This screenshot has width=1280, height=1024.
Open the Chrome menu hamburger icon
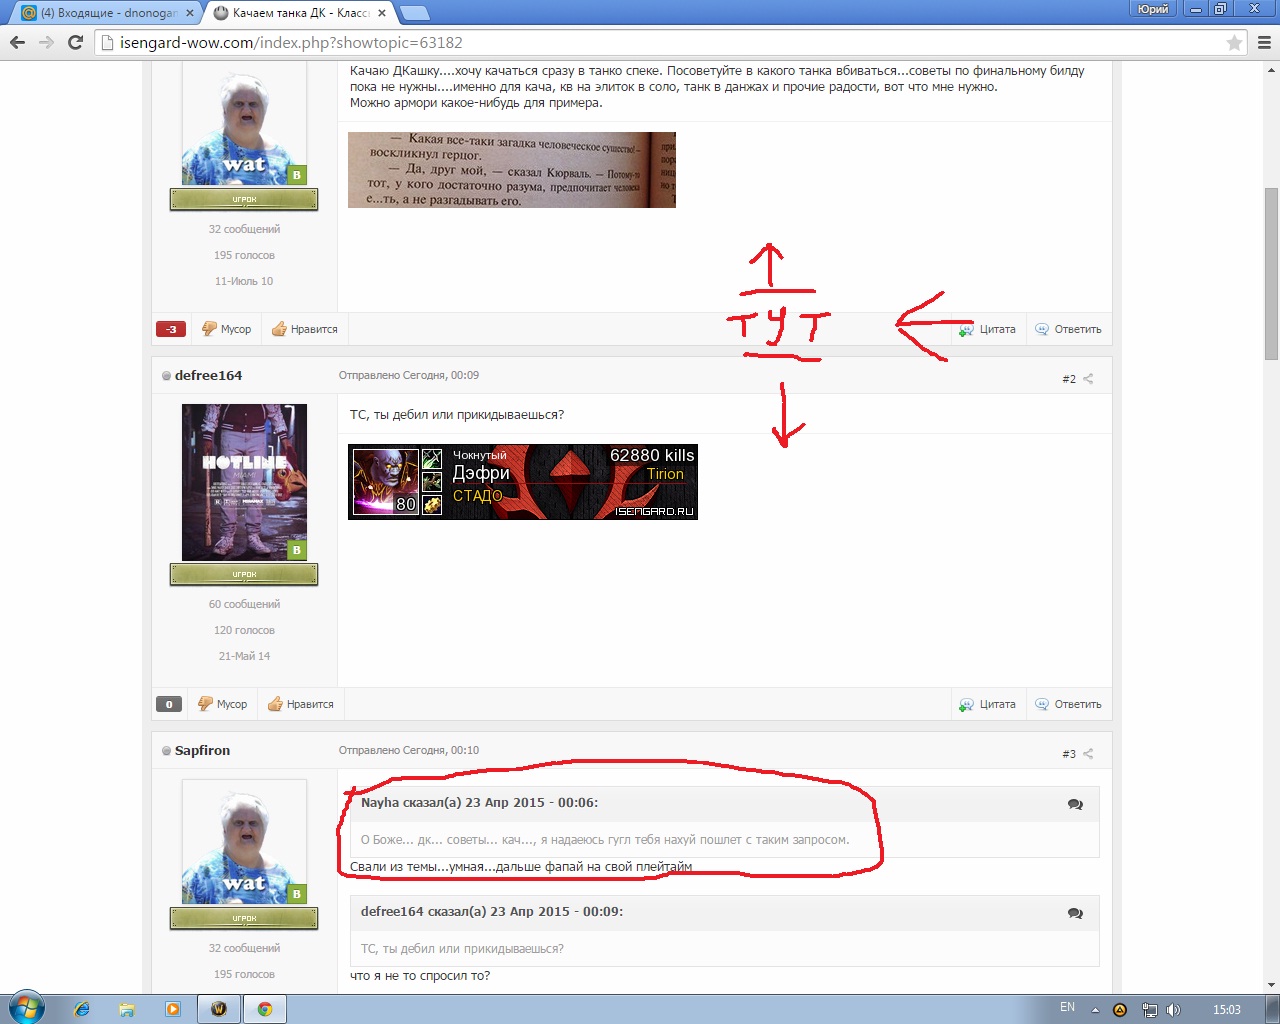[x=1264, y=42]
